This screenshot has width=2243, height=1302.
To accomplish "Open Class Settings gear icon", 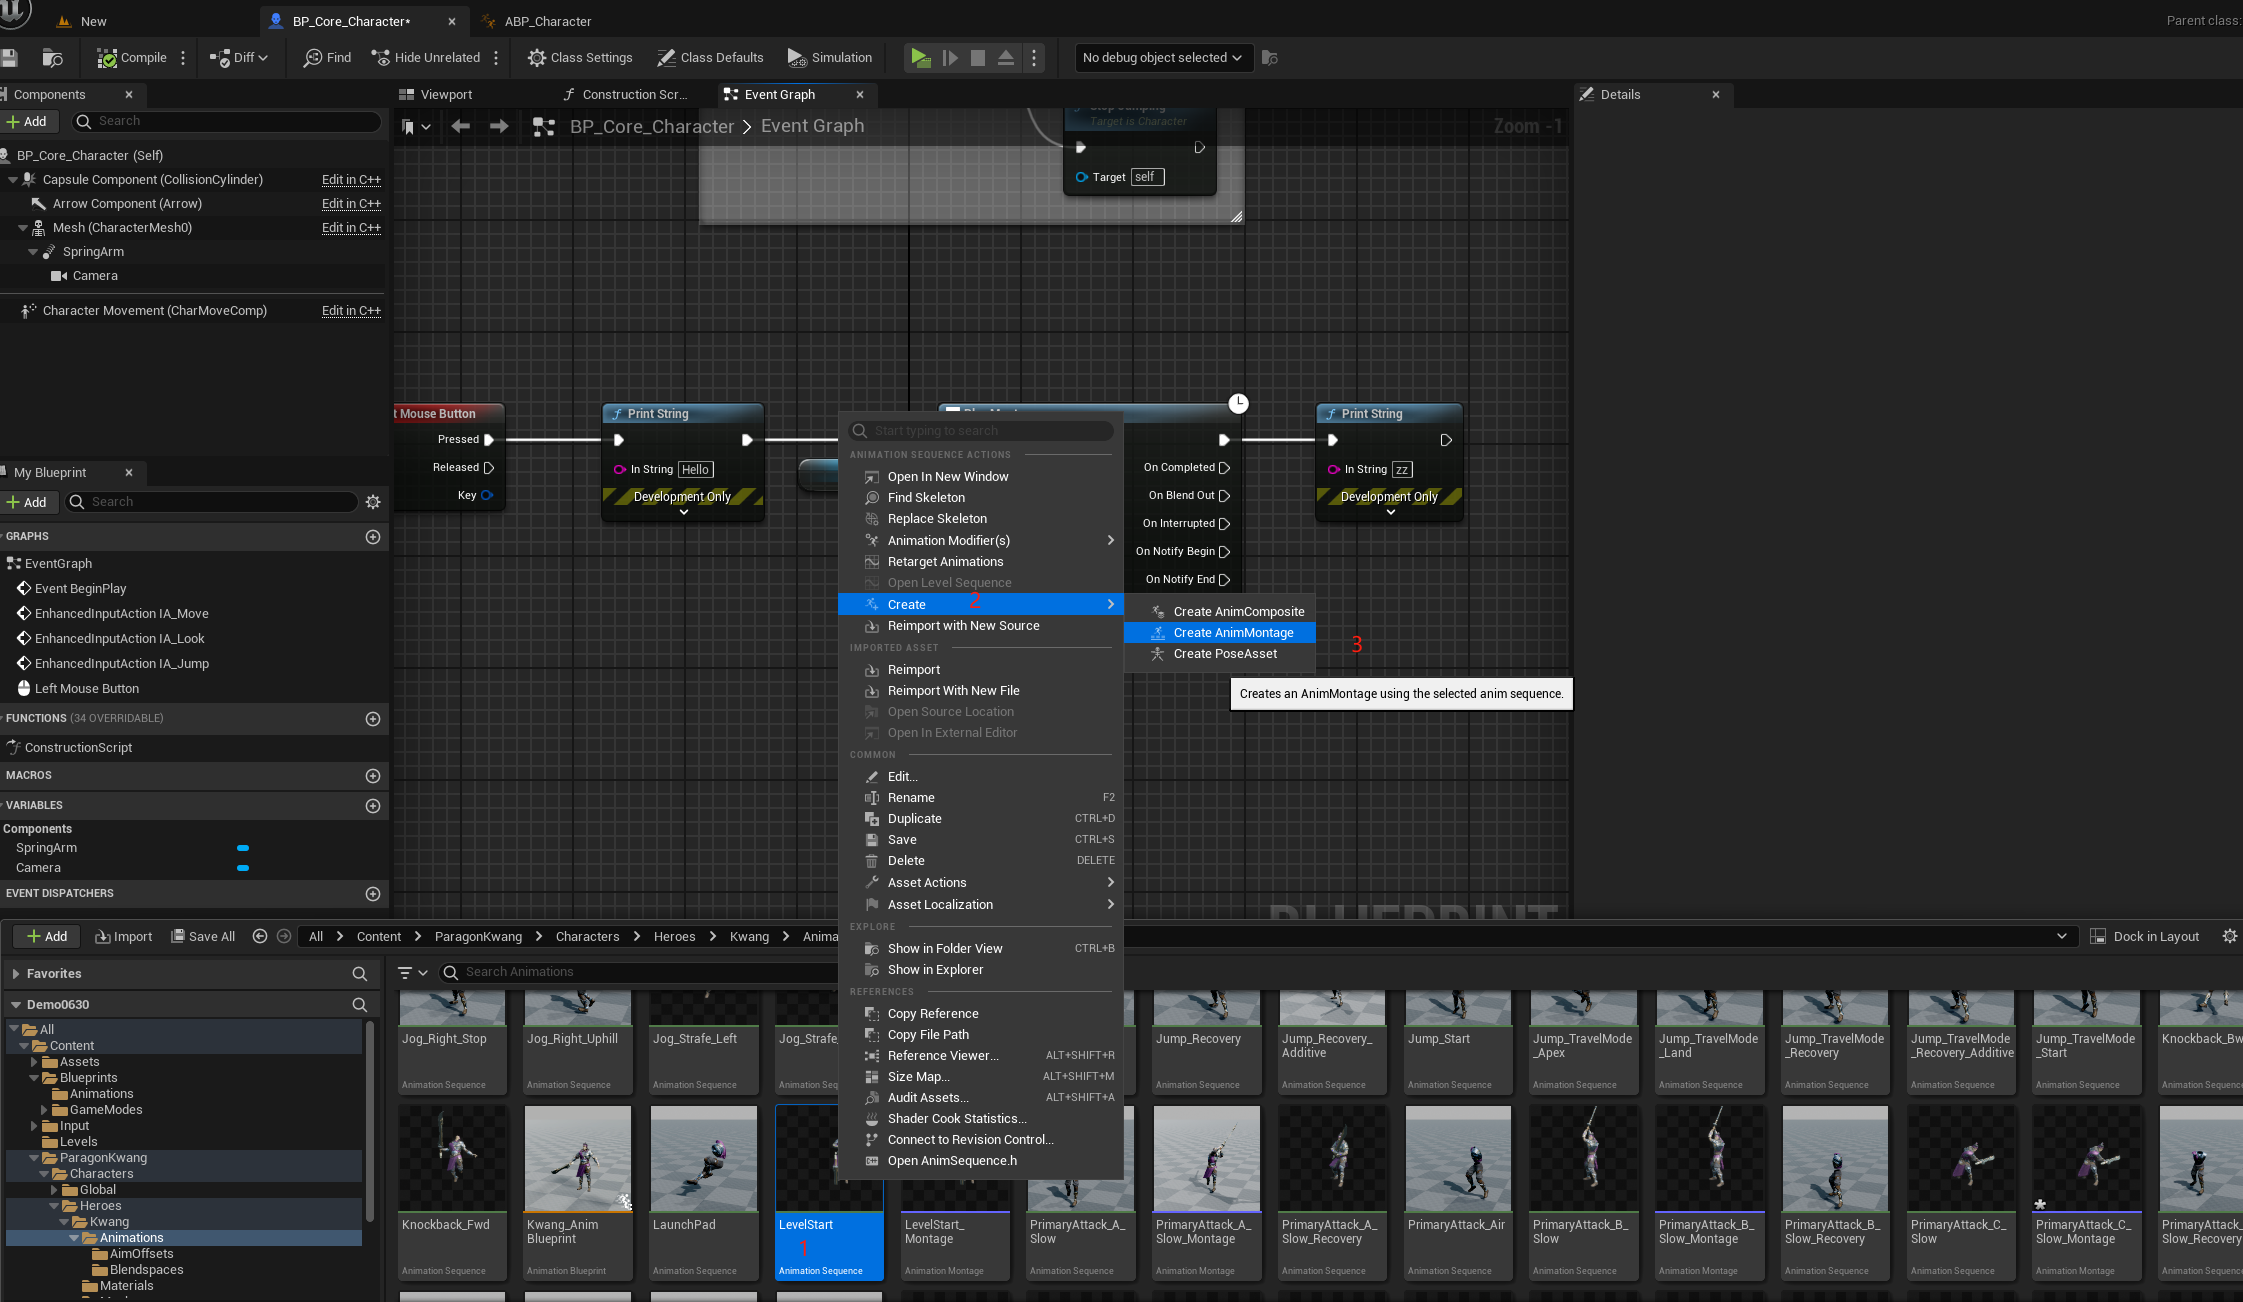I will click(537, 58).
